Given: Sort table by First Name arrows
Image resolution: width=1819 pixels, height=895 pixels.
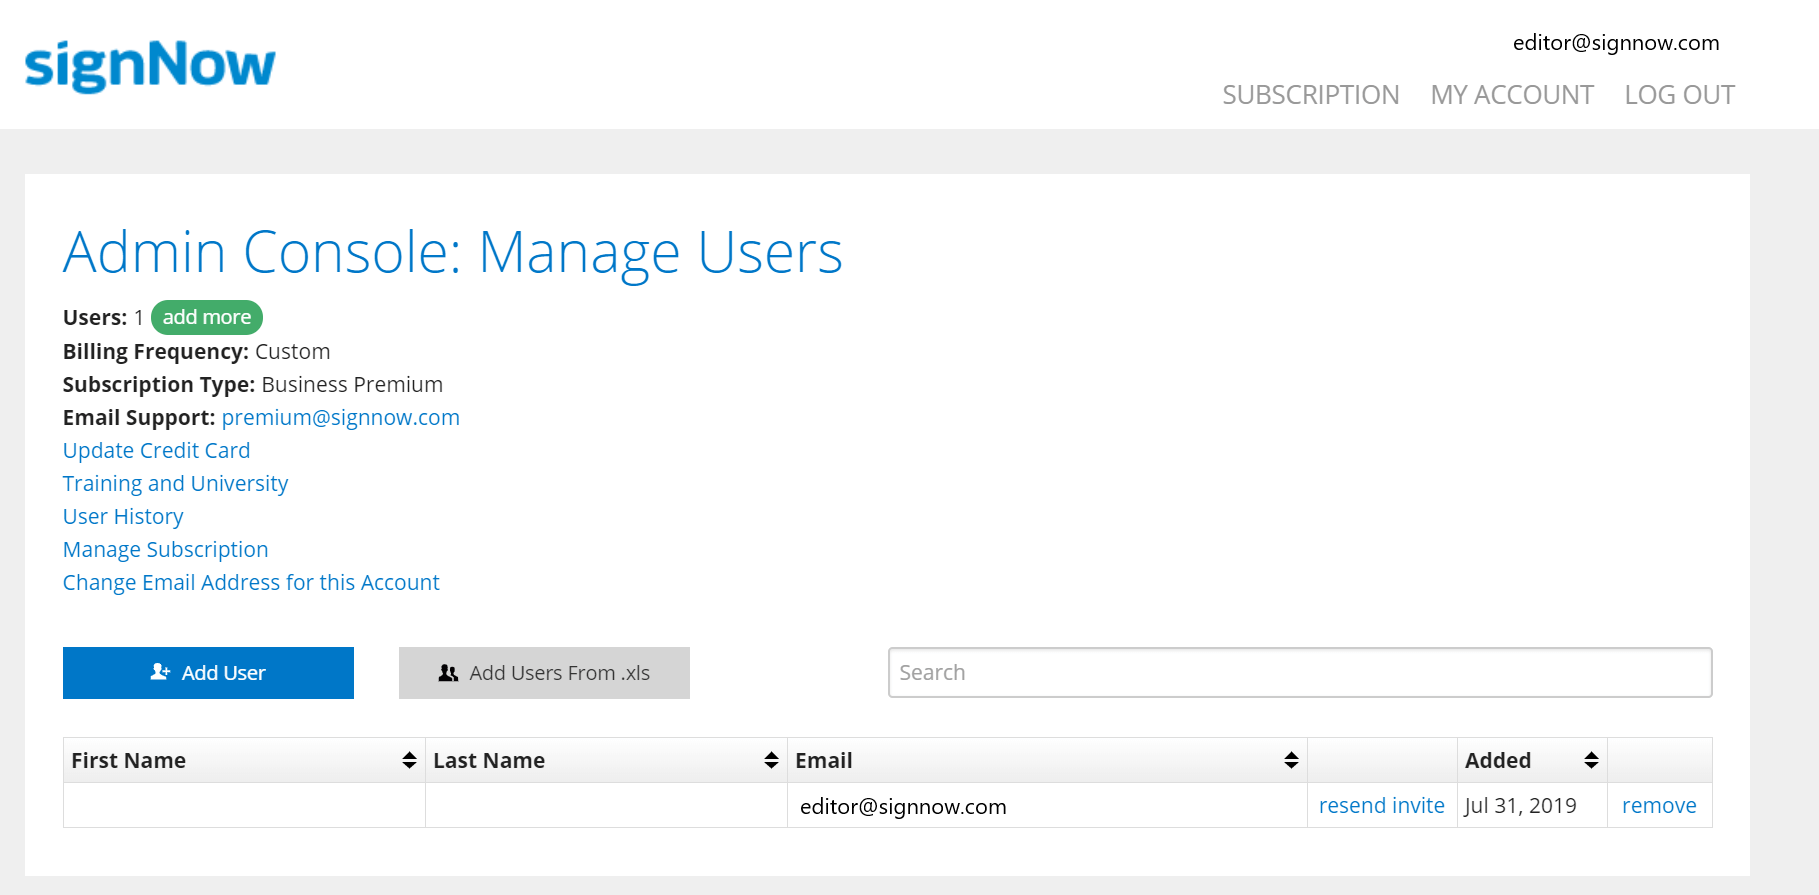Looking at the screenshot, I should 409,761.
